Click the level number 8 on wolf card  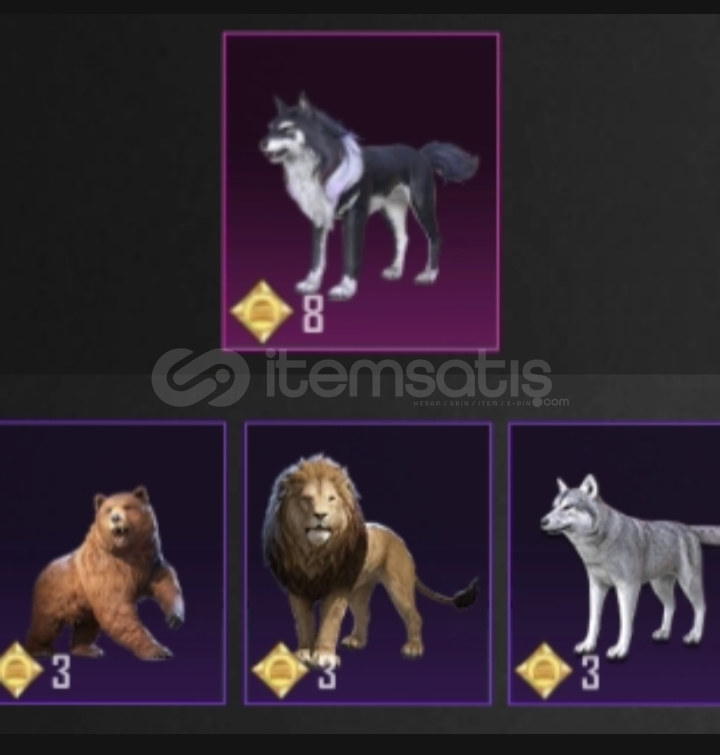point(313,314)
